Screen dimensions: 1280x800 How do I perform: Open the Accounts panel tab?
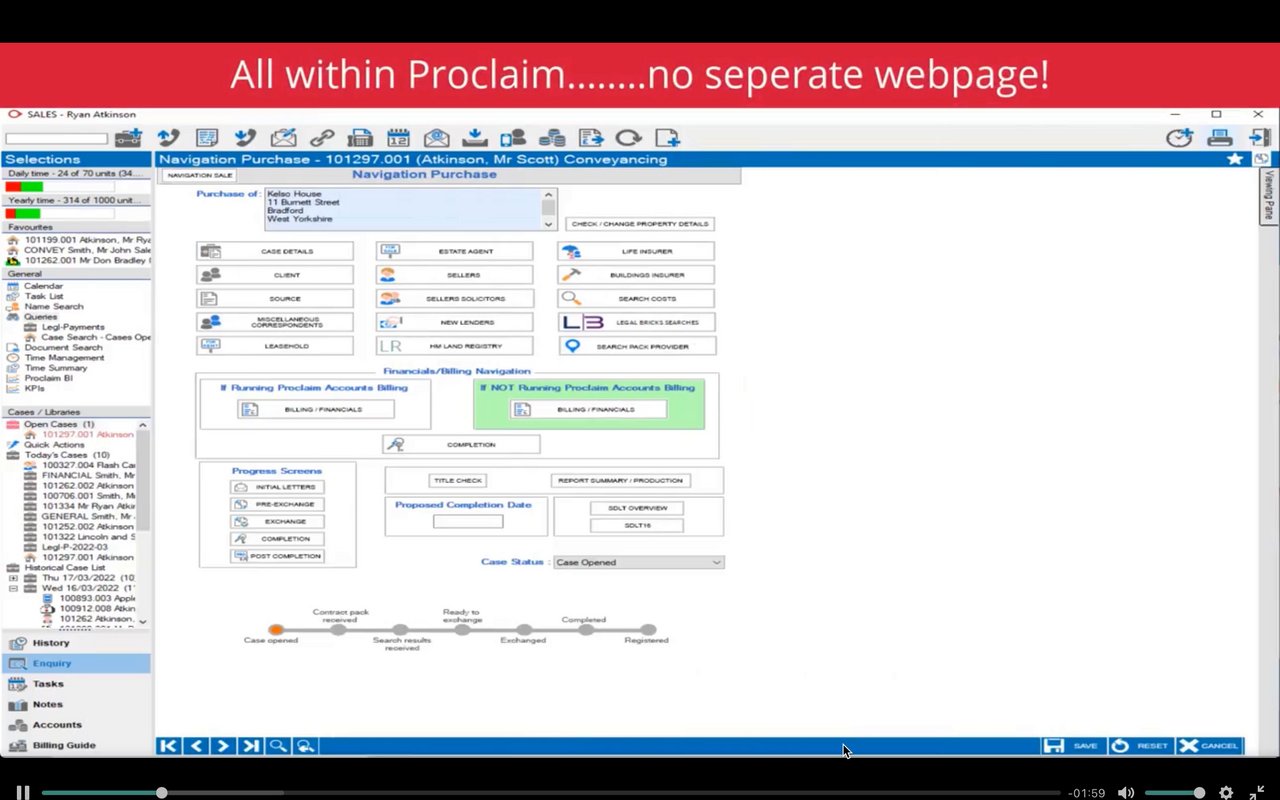point(76,725)
